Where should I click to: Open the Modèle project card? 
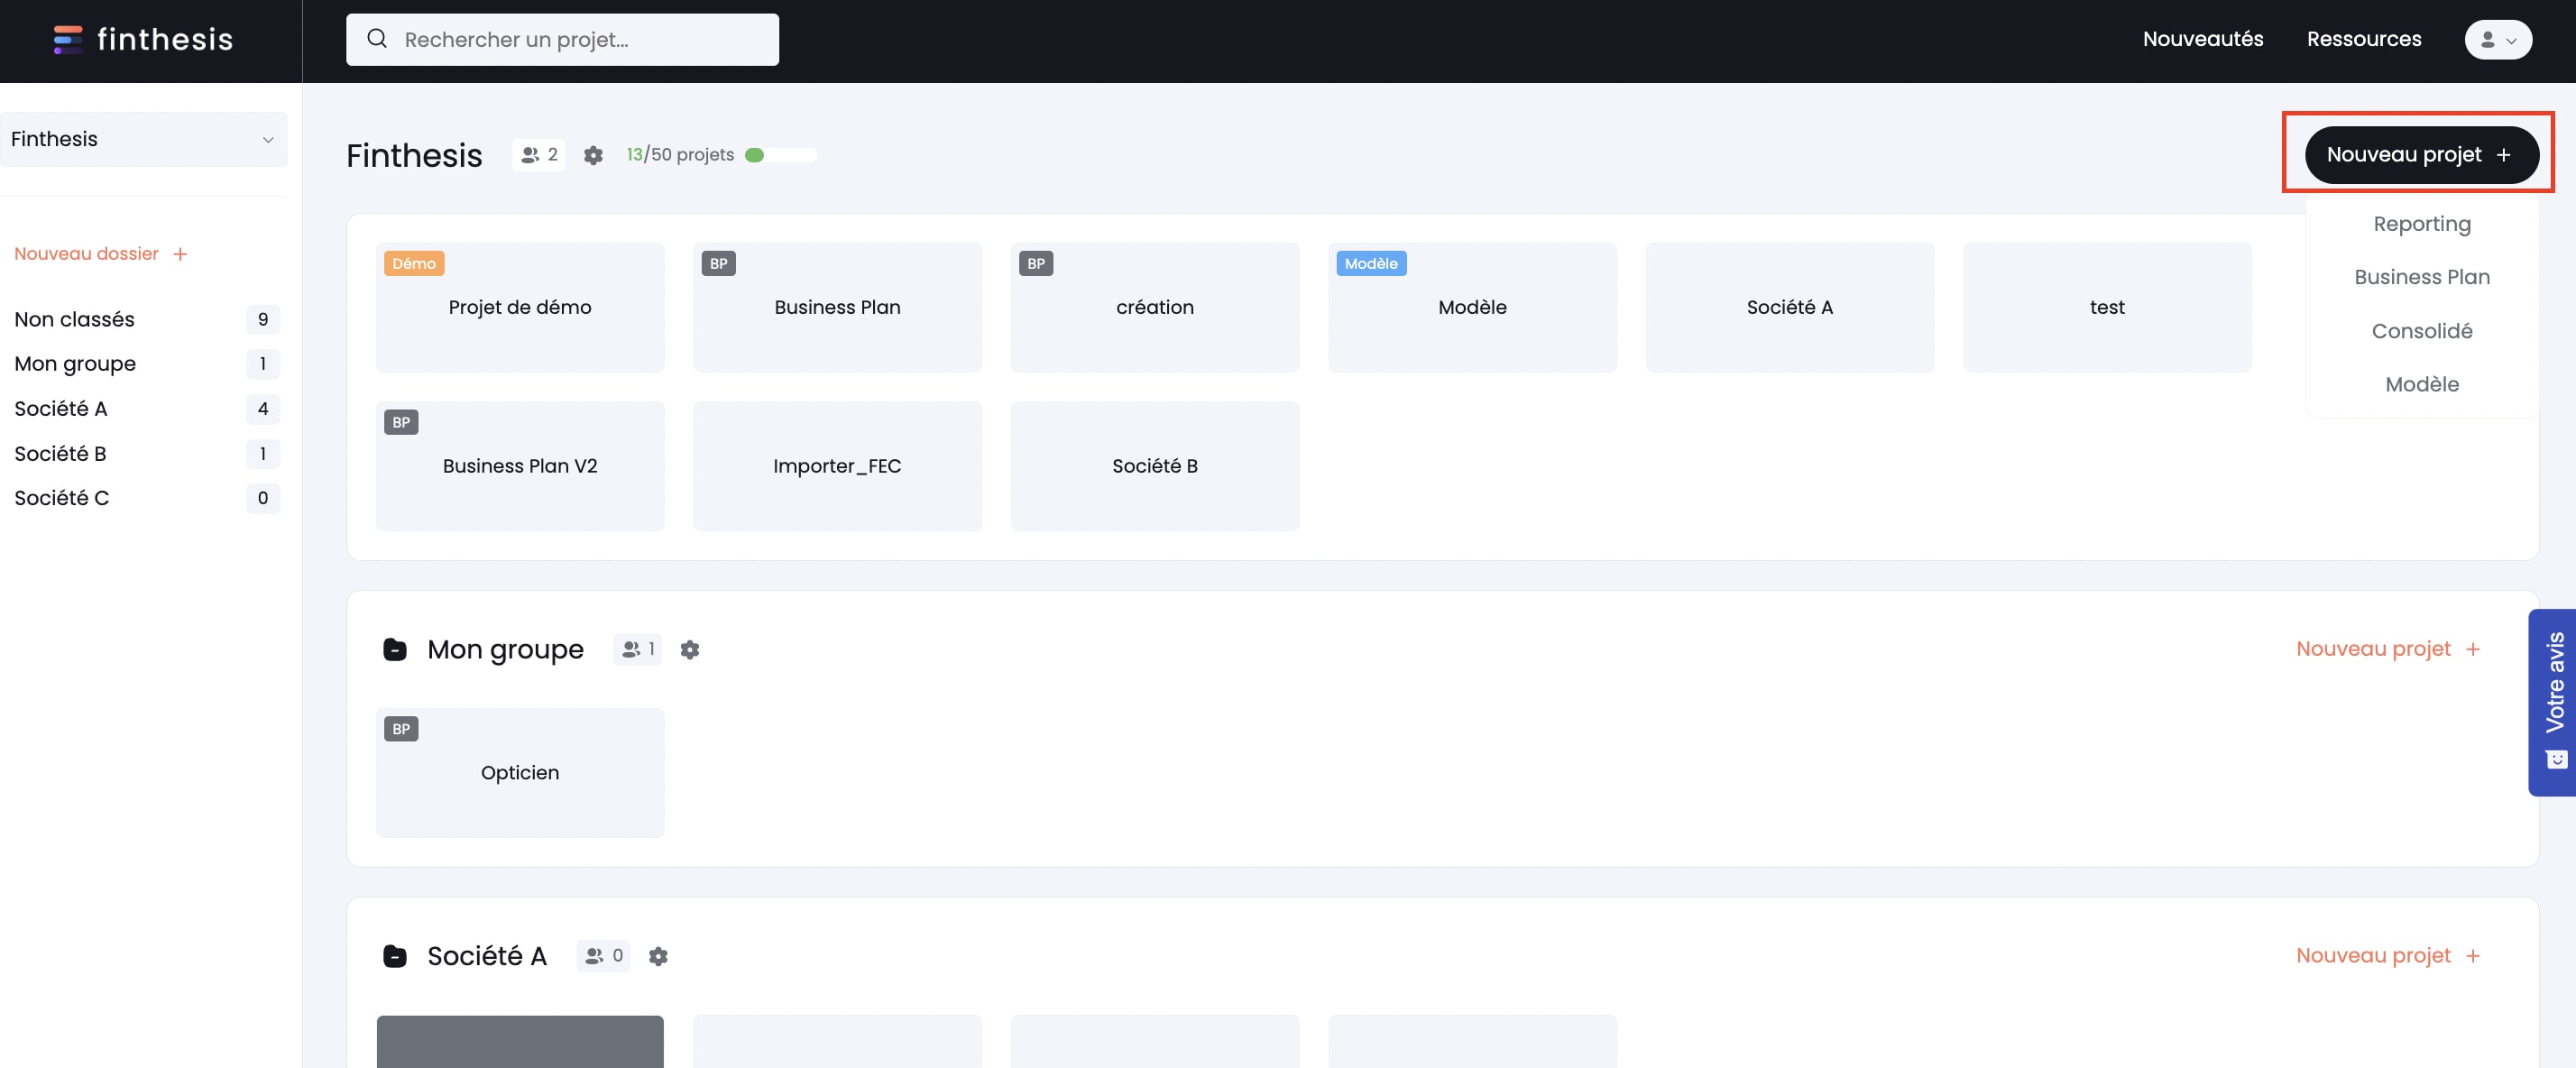1472,308
